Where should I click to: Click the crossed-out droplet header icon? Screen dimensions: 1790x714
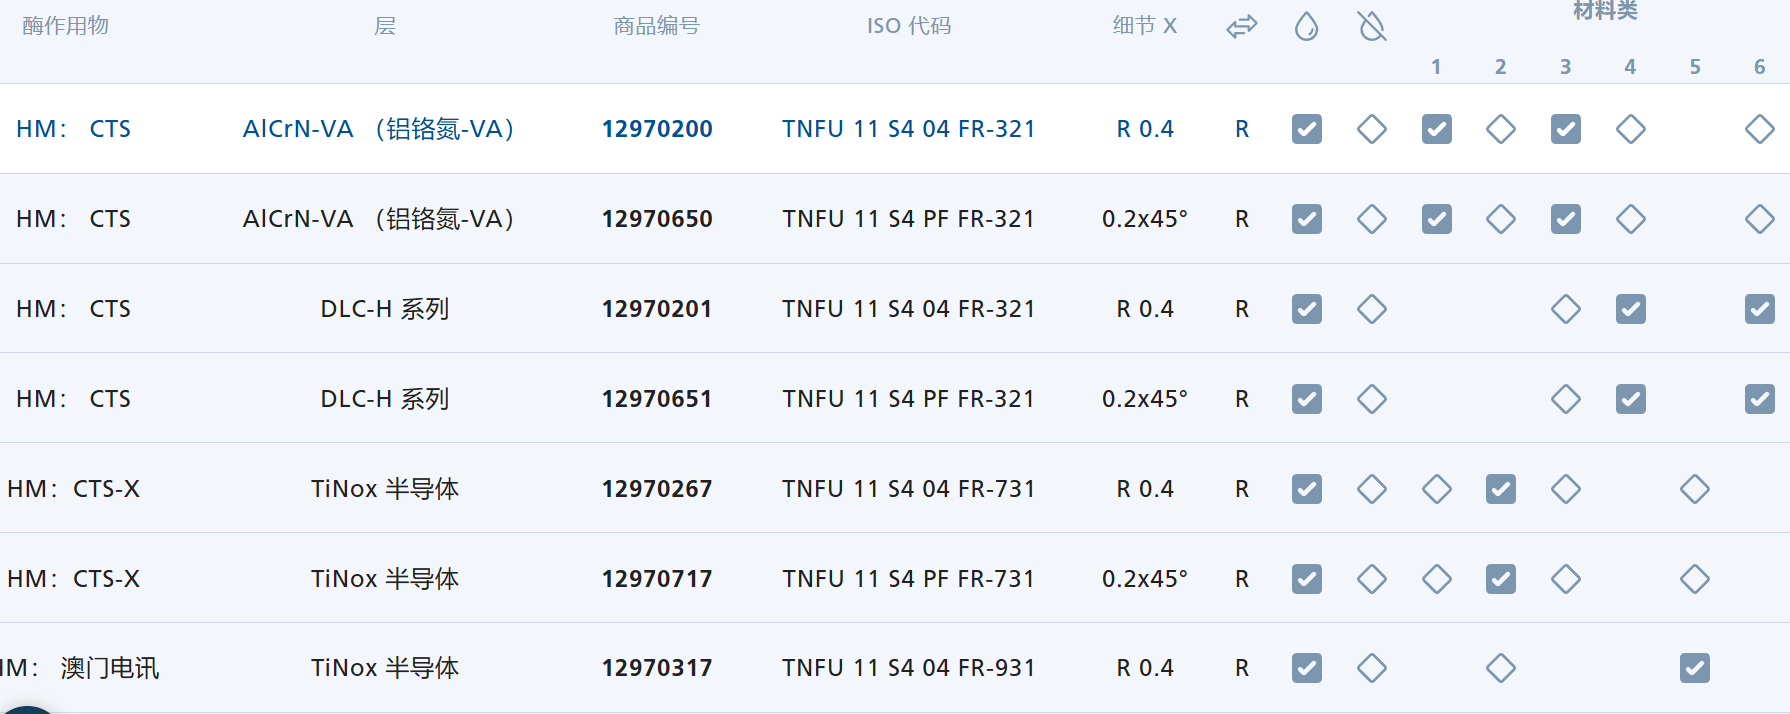(1372, 27)
